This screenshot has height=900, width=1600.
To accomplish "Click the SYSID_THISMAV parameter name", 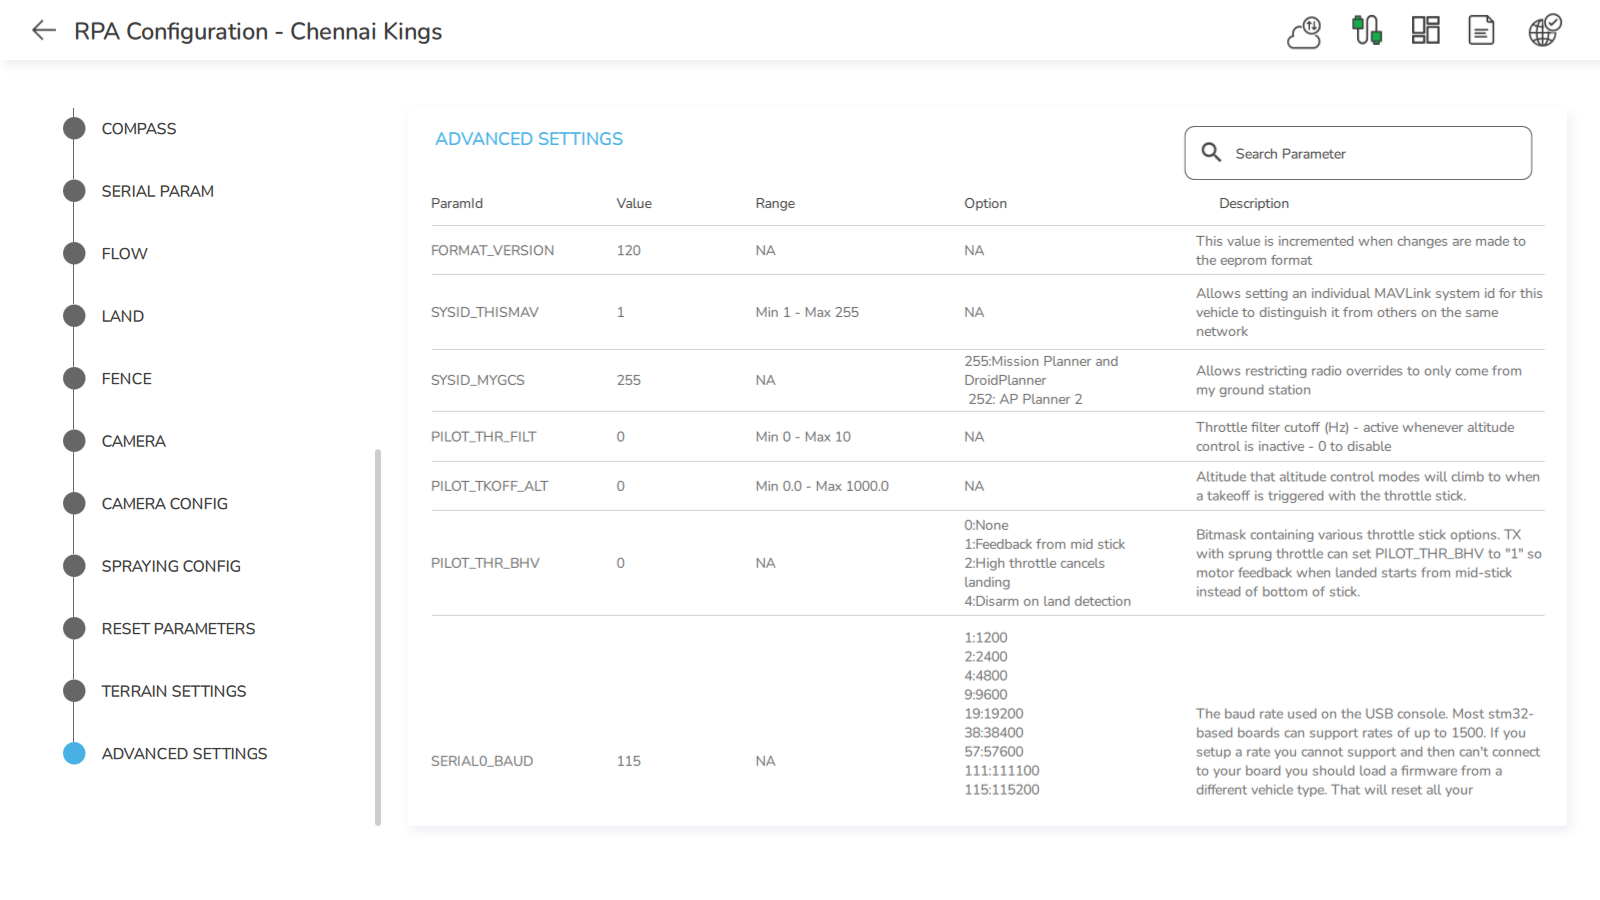I will [484, 312].
